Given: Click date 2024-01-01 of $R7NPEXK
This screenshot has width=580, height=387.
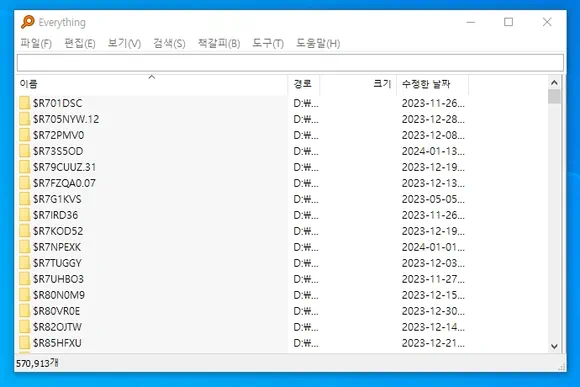Looking at the screenshot, I should pos(433,247).
